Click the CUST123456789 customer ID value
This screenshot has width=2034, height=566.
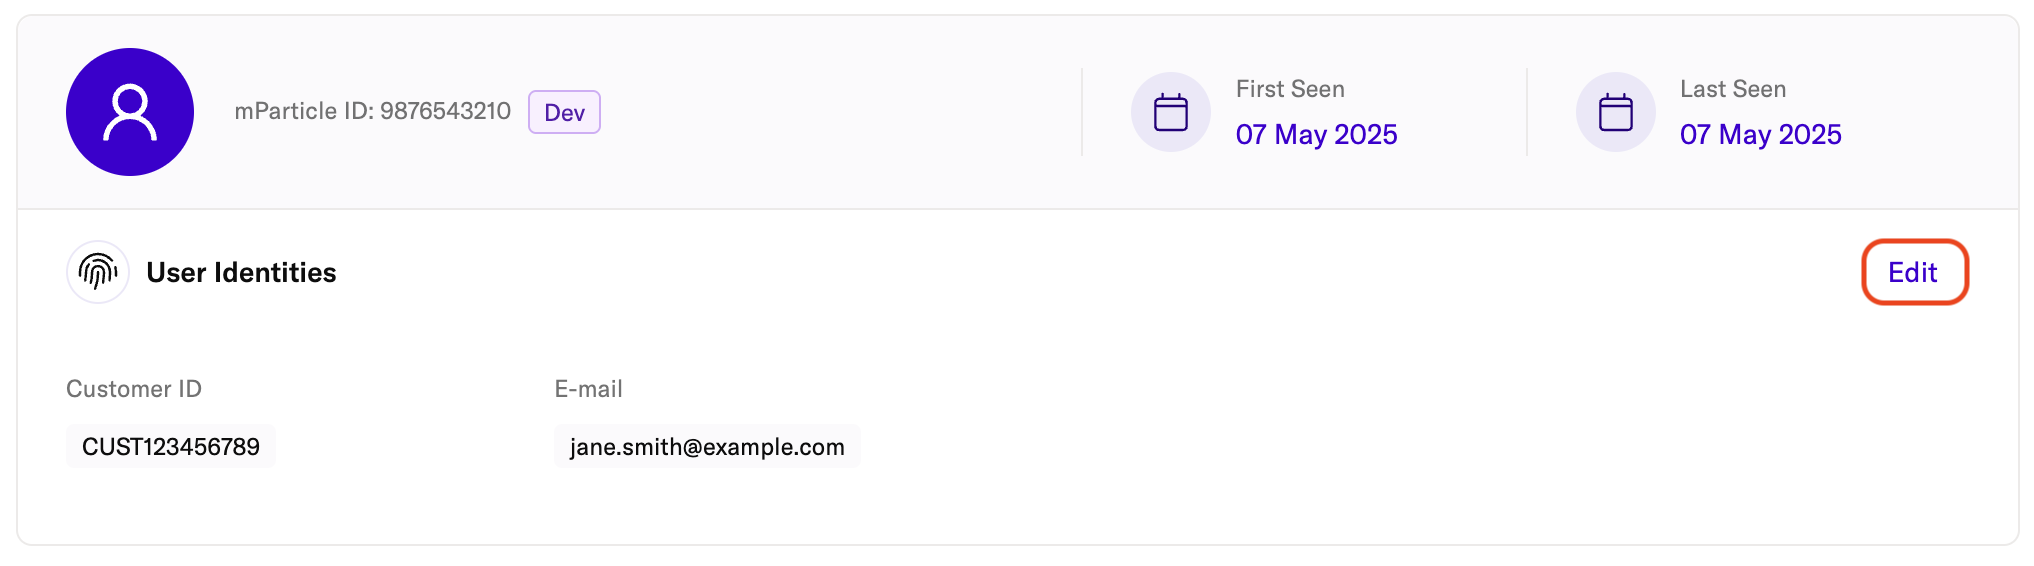171,446
